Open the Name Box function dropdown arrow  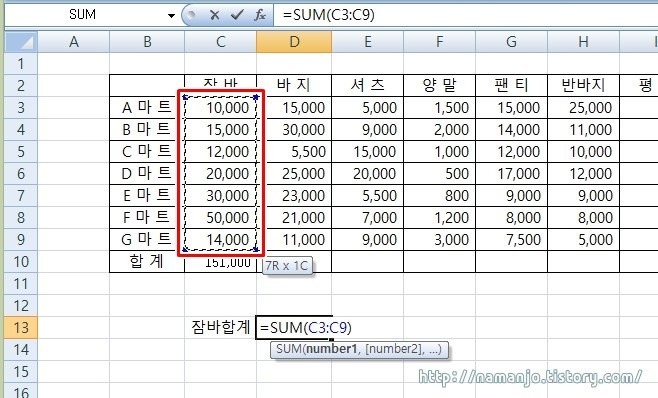pos(171,16)
